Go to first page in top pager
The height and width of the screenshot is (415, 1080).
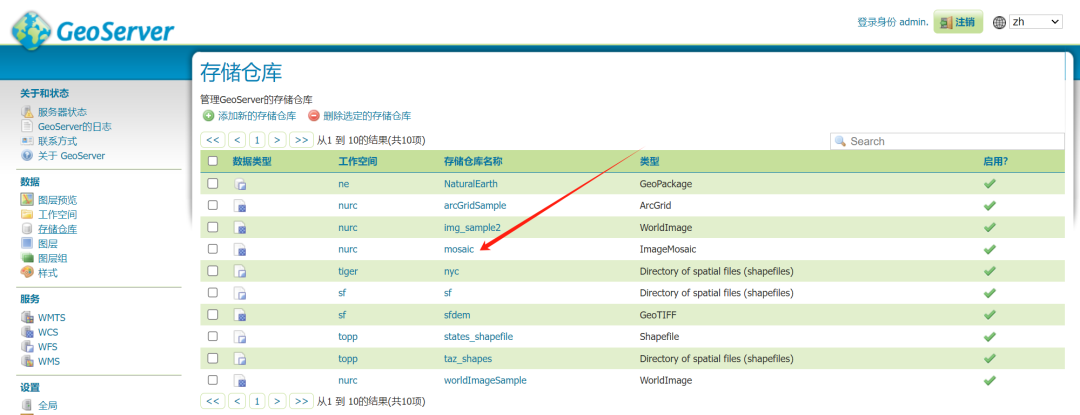click(x=212, y=140)
